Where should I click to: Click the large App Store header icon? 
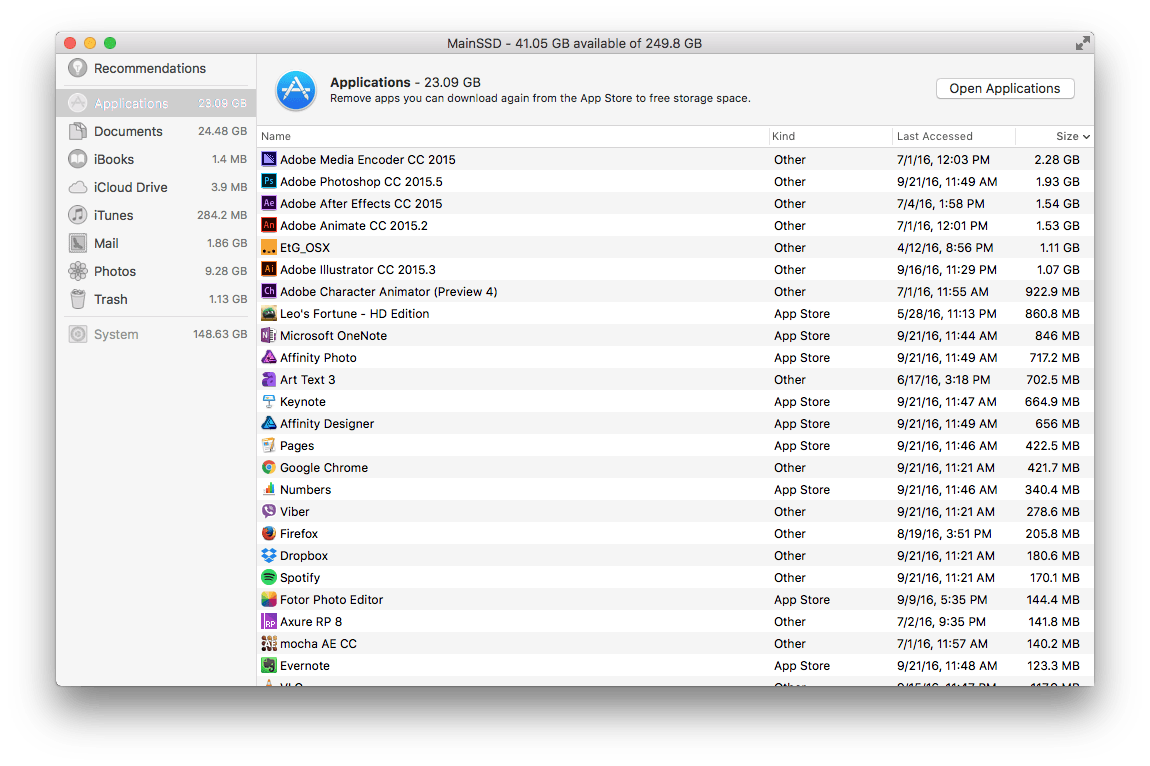[296, 90]
